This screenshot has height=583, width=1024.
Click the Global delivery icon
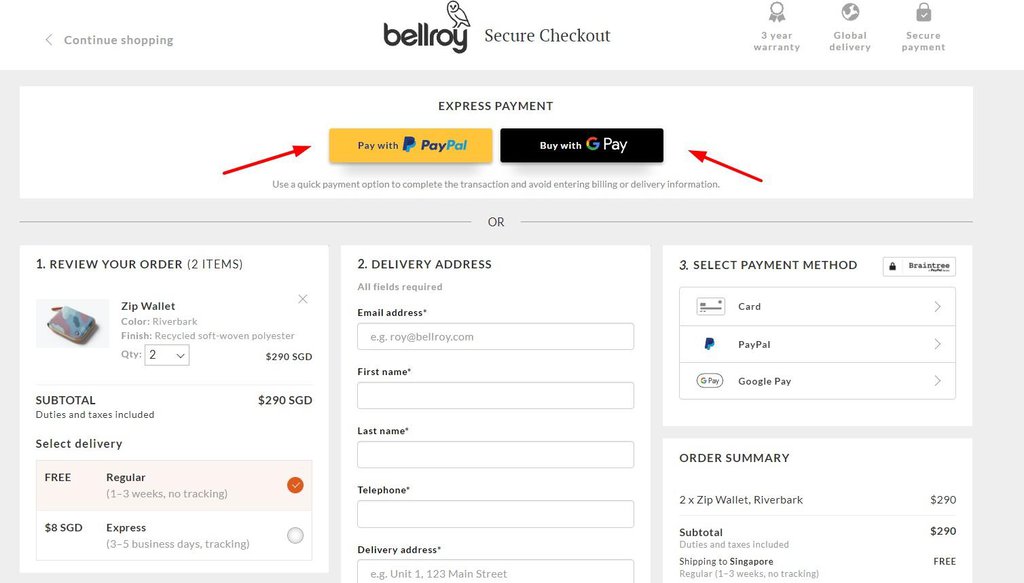point(849,14)
